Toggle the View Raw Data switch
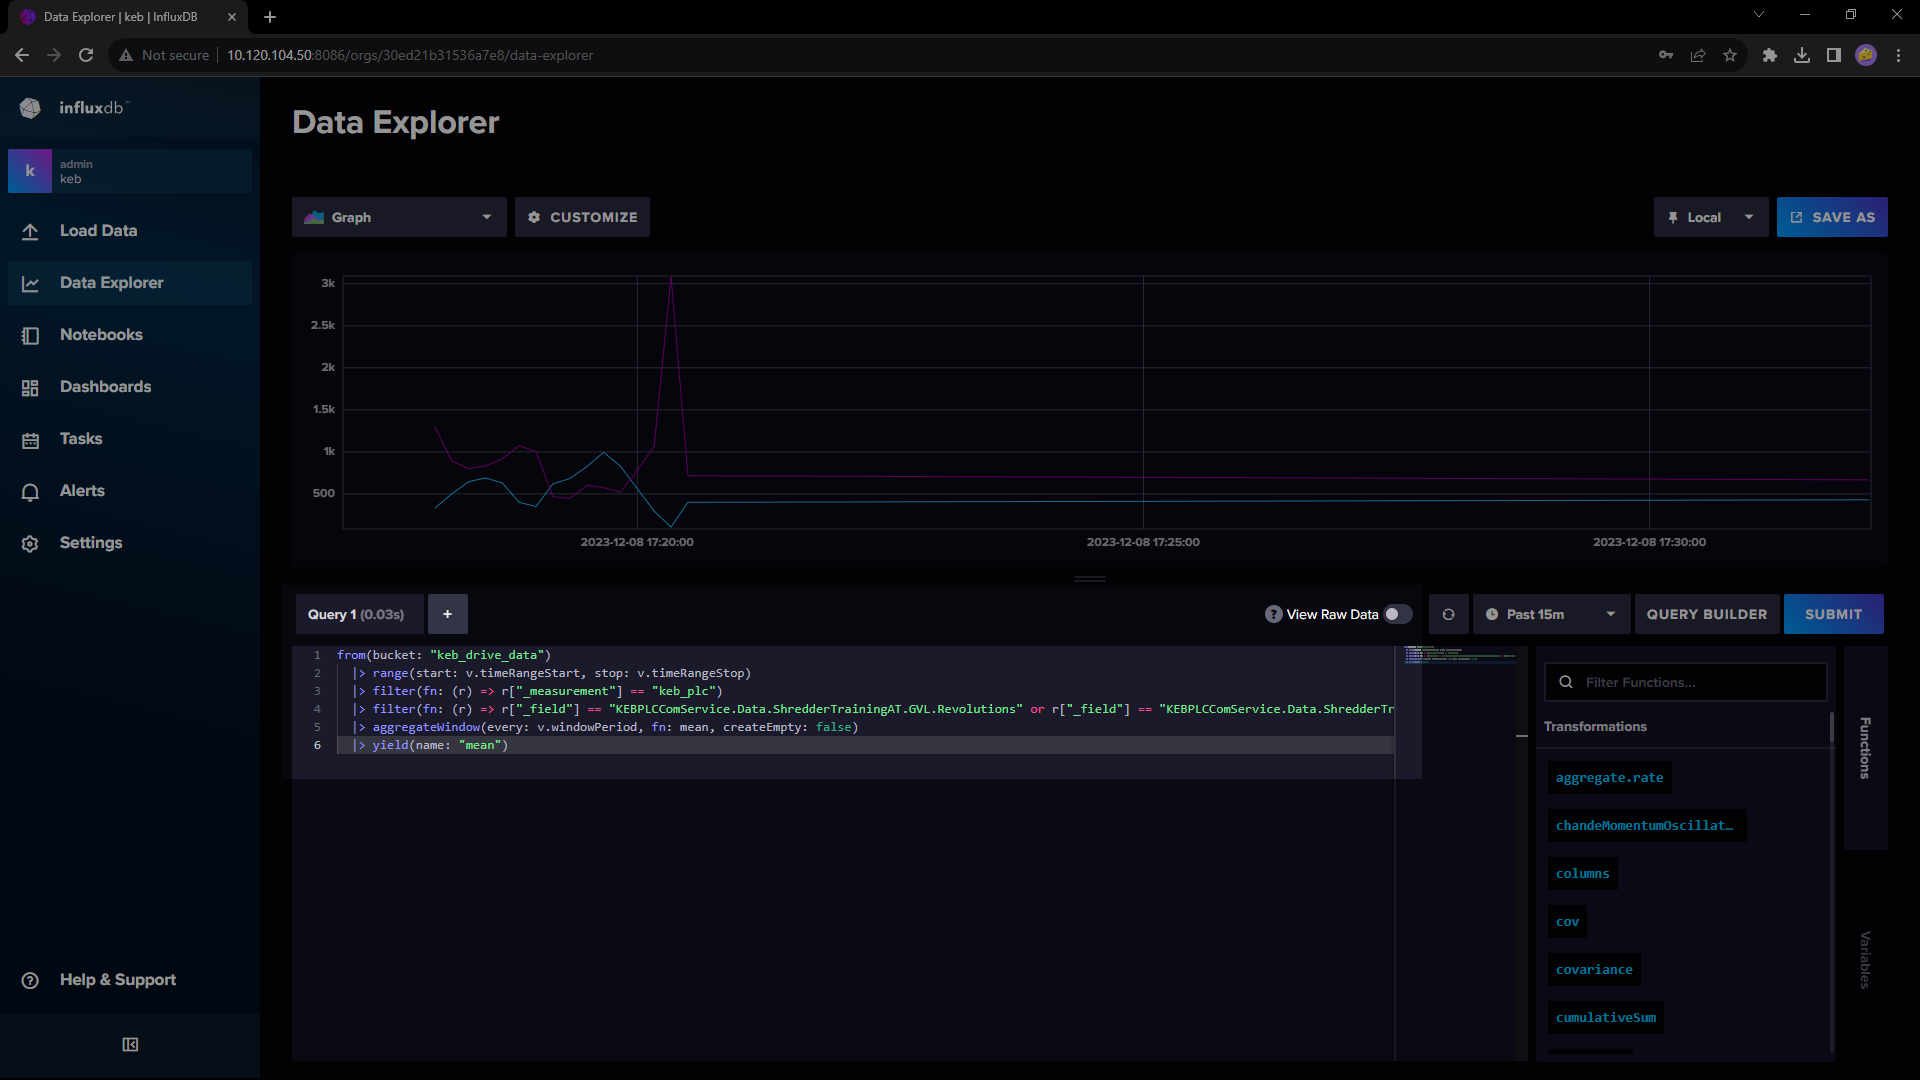Viewport: 1920px width, 1080px height. point(1397,614)
